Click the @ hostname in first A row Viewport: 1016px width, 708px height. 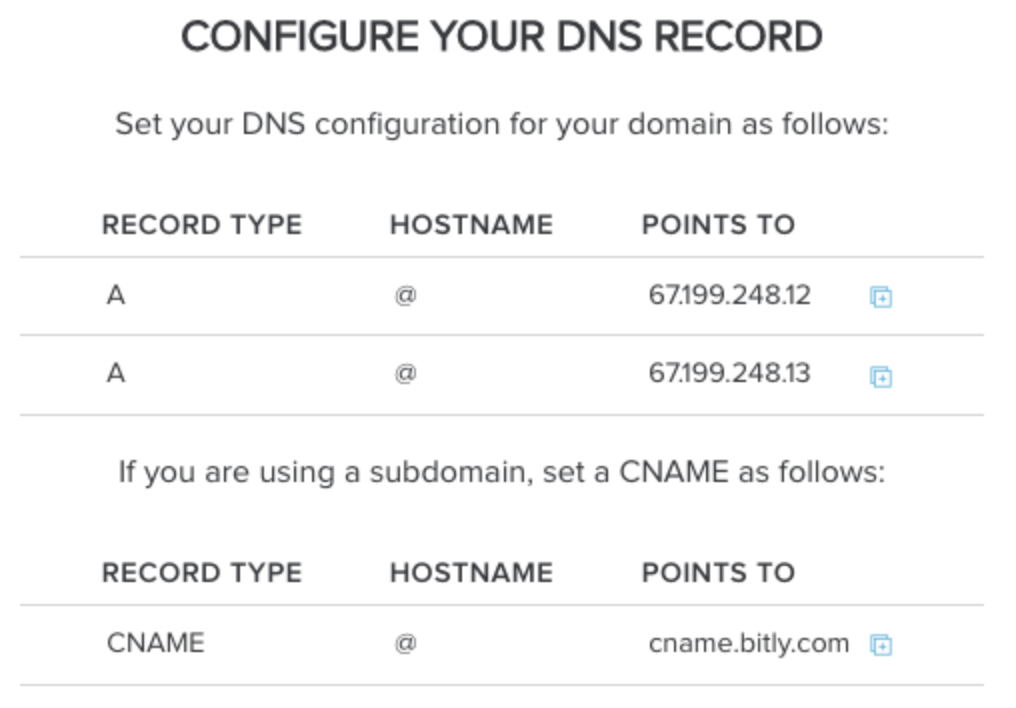coord(406,295)
